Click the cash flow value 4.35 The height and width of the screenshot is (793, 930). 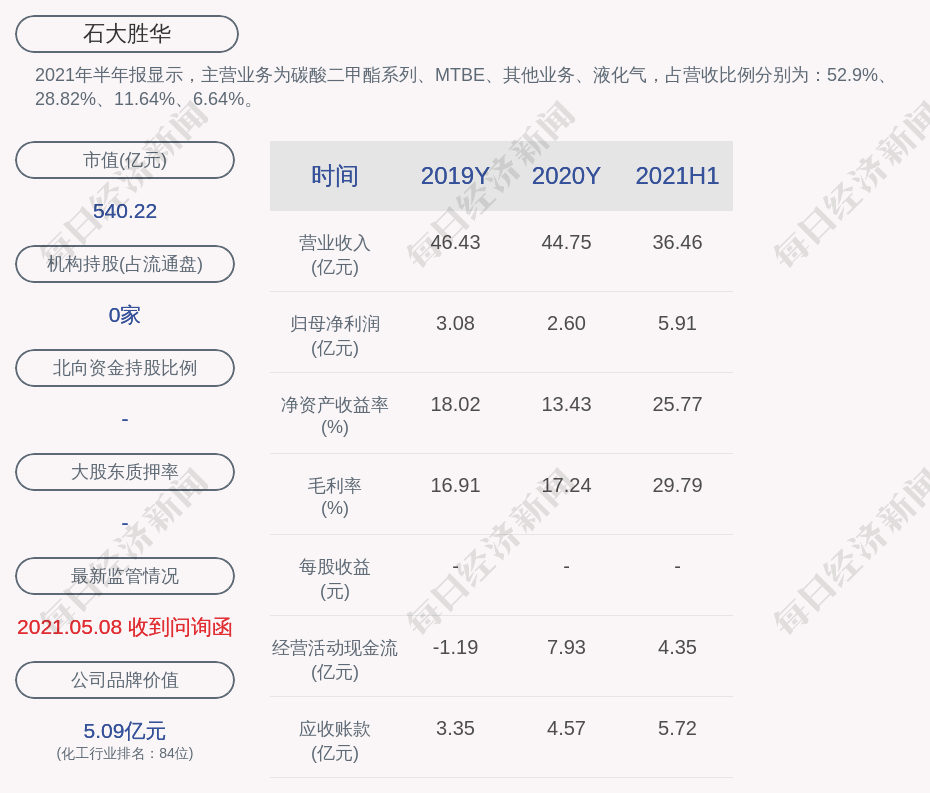click(677, 647)
